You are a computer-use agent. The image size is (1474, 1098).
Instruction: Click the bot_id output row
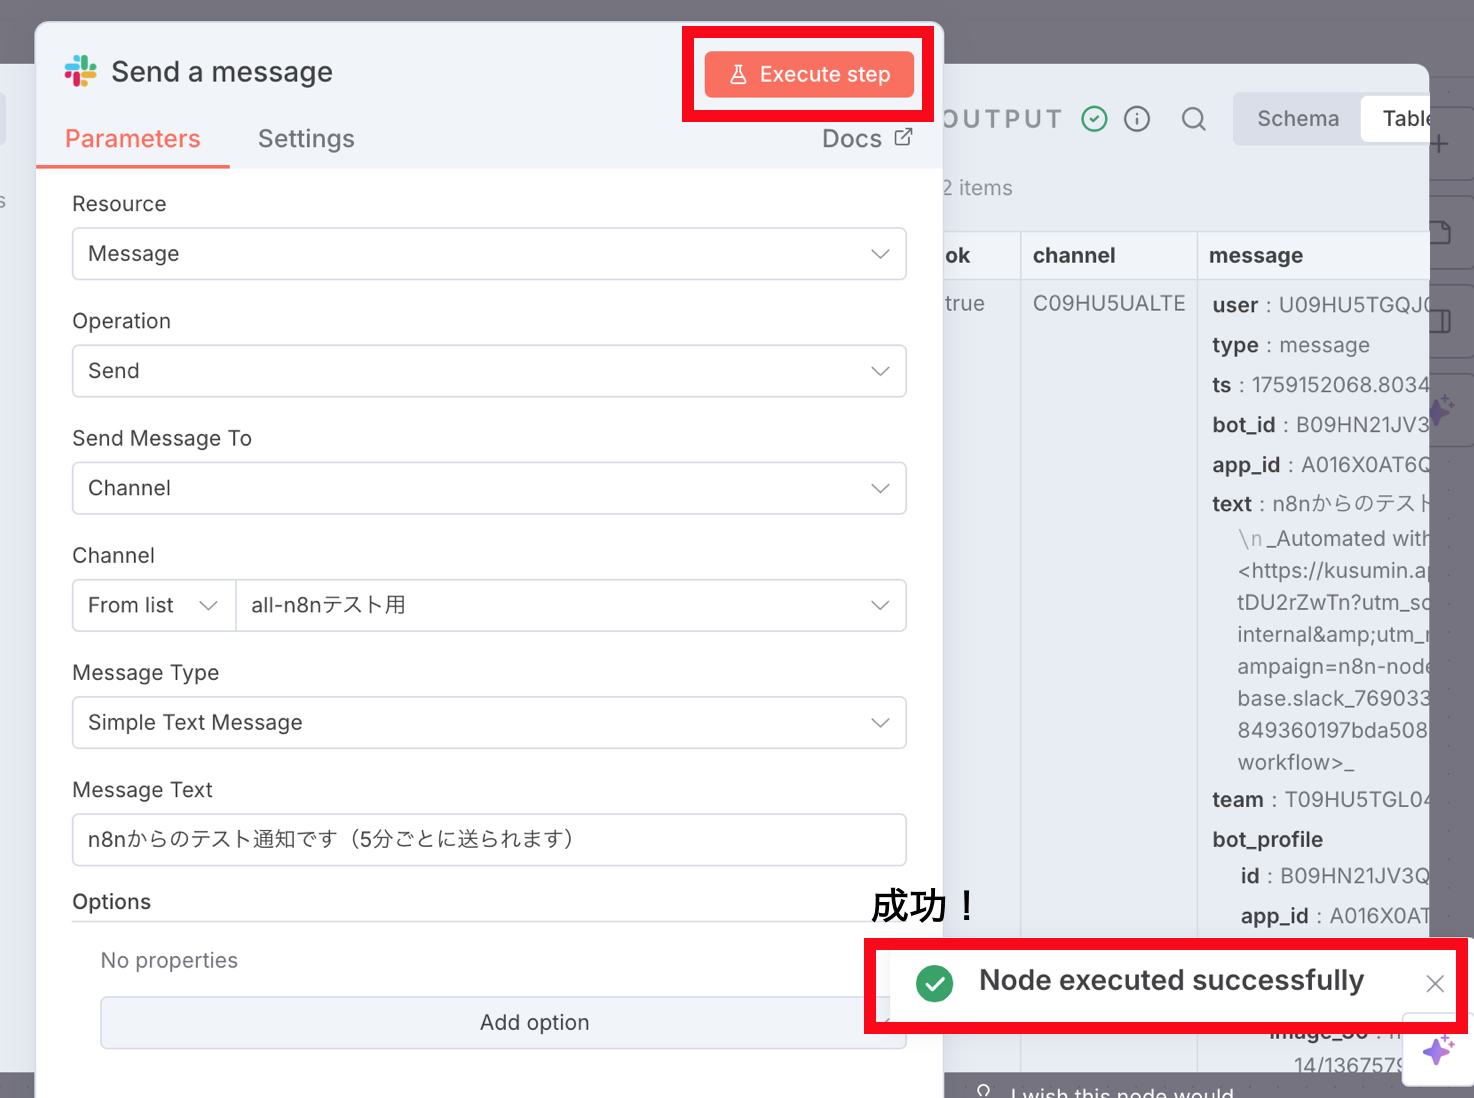click(1321, 425)
